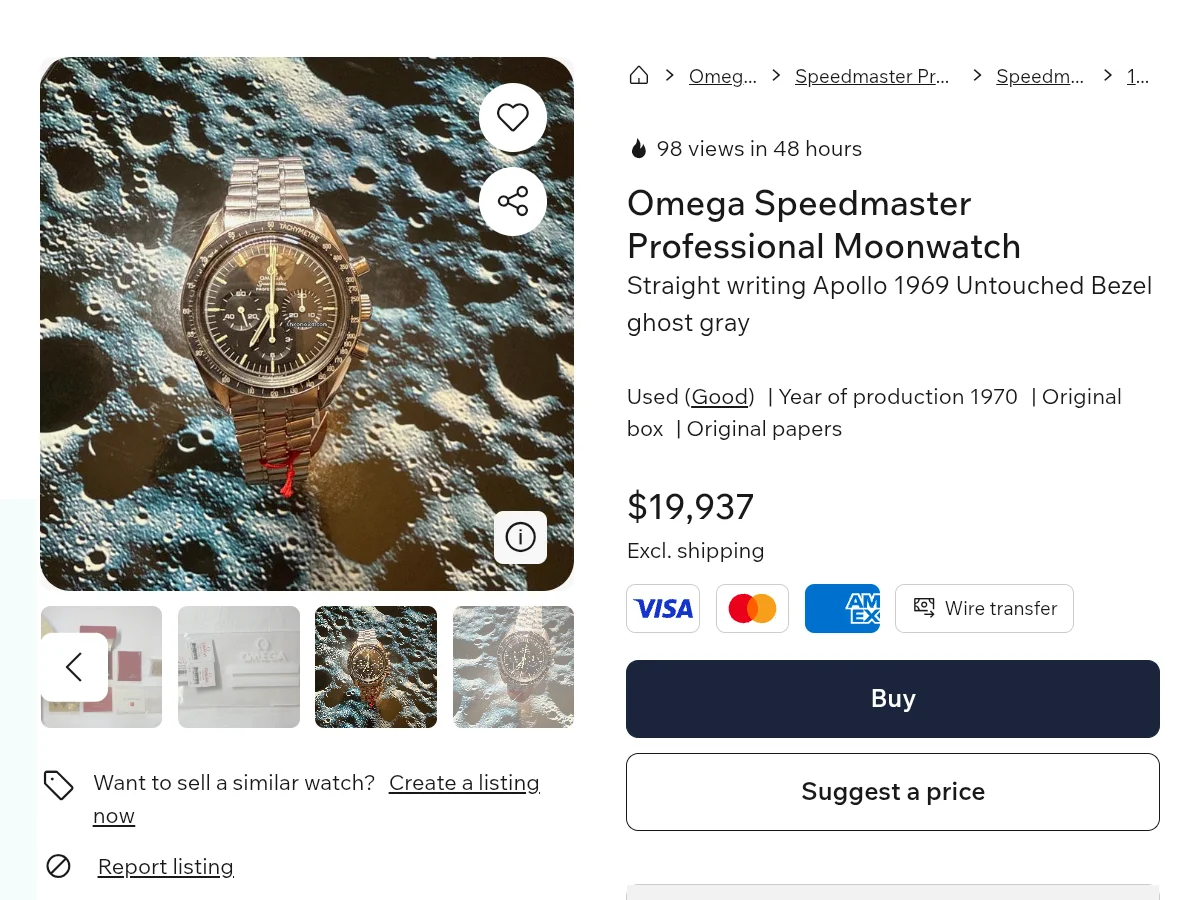Click the report listing prohibition icon

click(59, 866)
